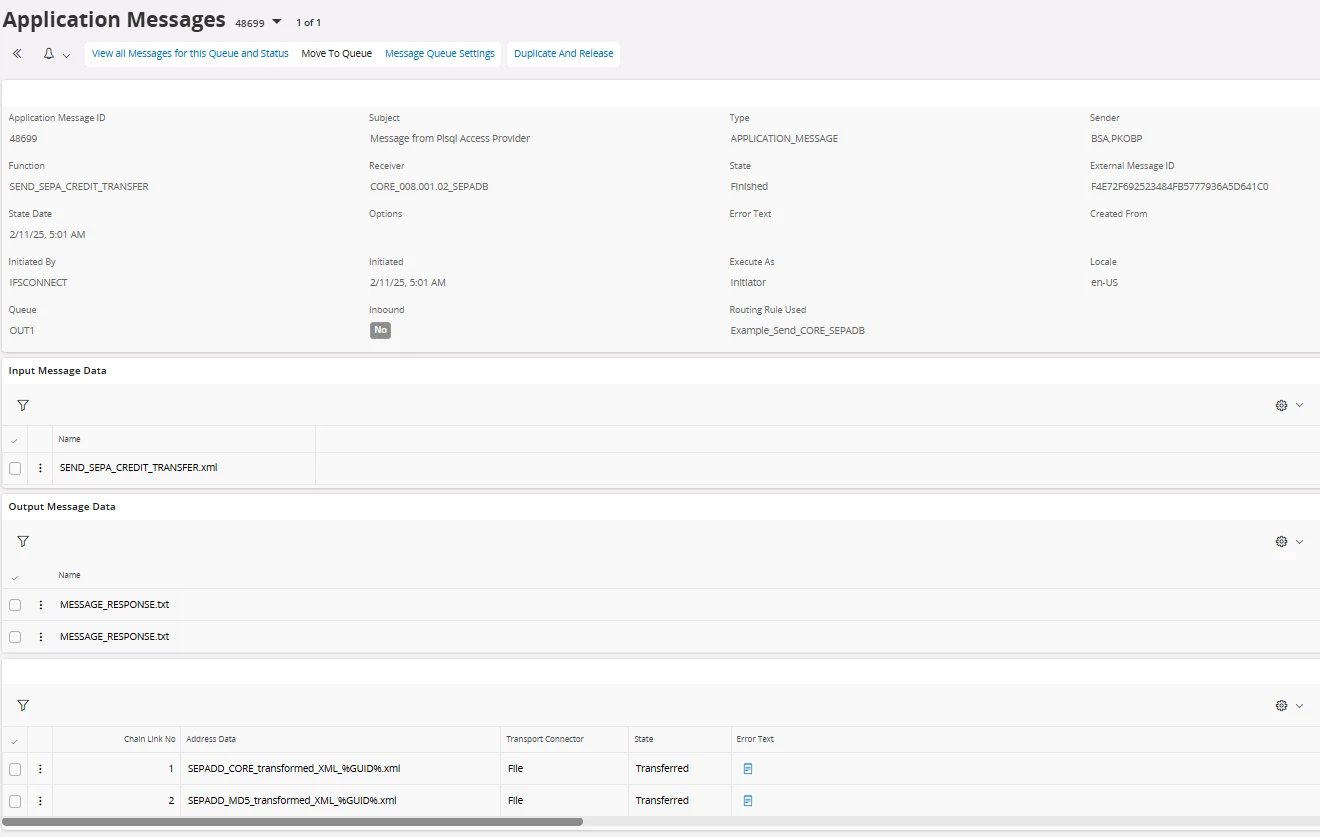The width and height of the screenshot is (1320, 837).
Task: Check the SEPADD_MD5 chain link row
Action: [x=15, y=801]
